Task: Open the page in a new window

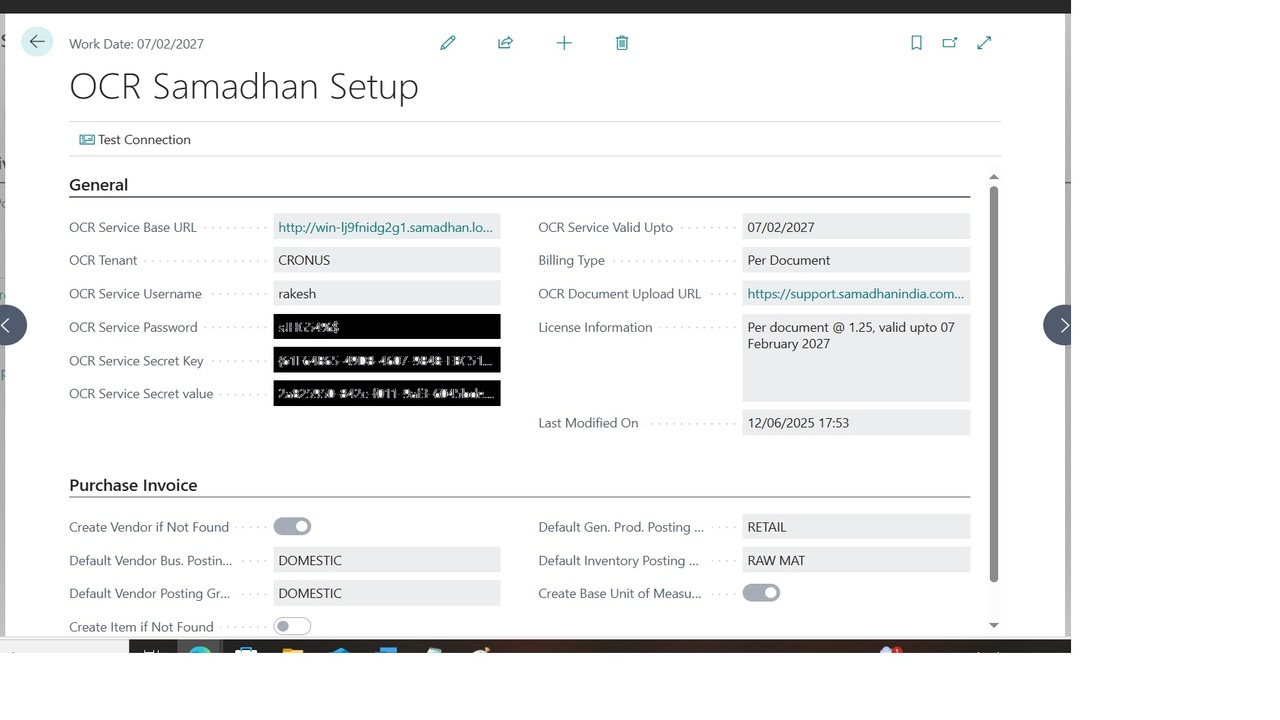Action: tap(950, 43)
